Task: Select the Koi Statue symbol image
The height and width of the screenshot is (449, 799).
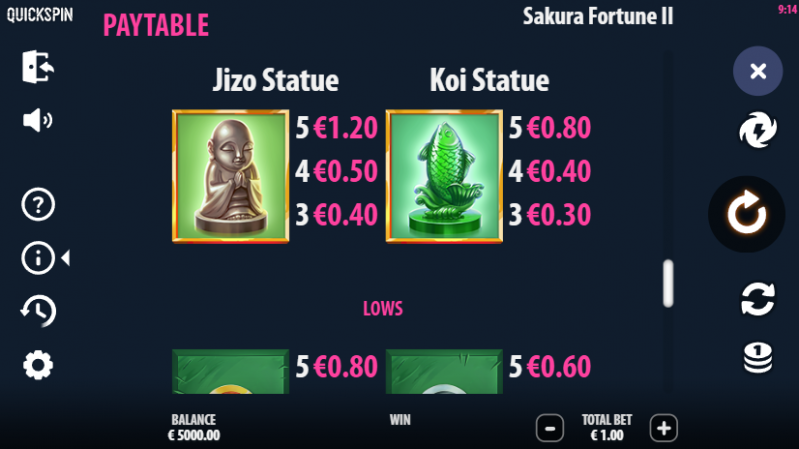Action: coord(444,176)
